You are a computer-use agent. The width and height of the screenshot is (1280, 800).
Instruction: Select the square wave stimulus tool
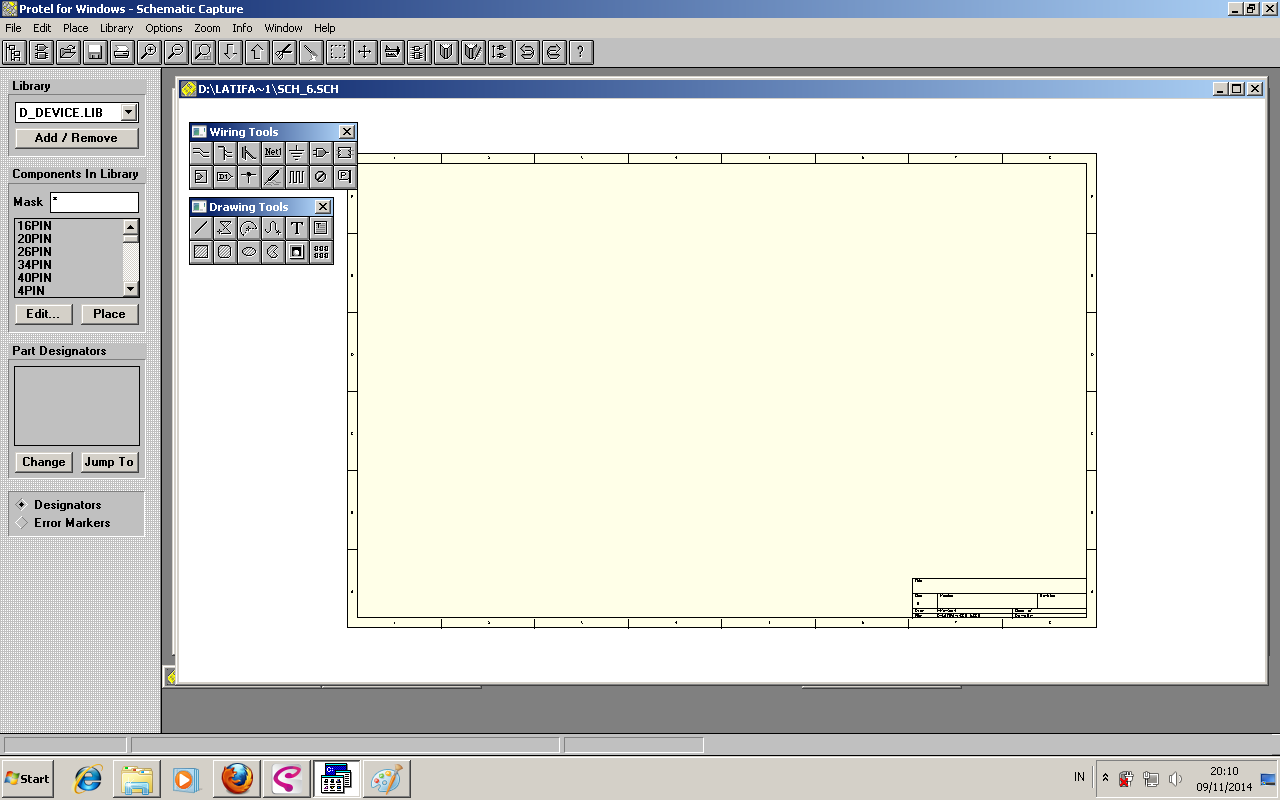point(297,177)
